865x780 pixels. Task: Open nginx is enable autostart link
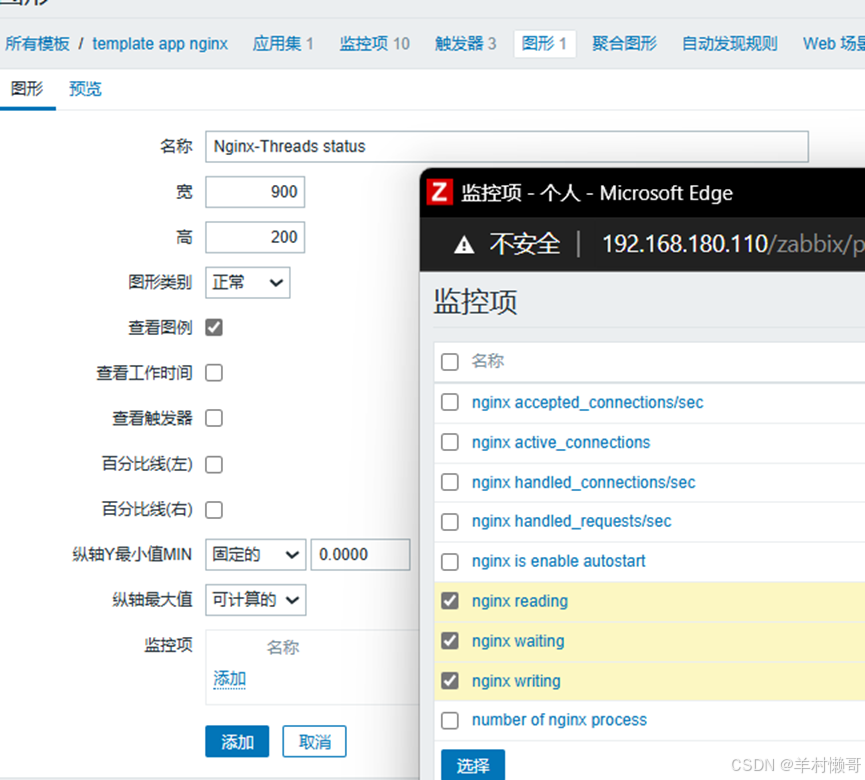[x=558, y=562]
